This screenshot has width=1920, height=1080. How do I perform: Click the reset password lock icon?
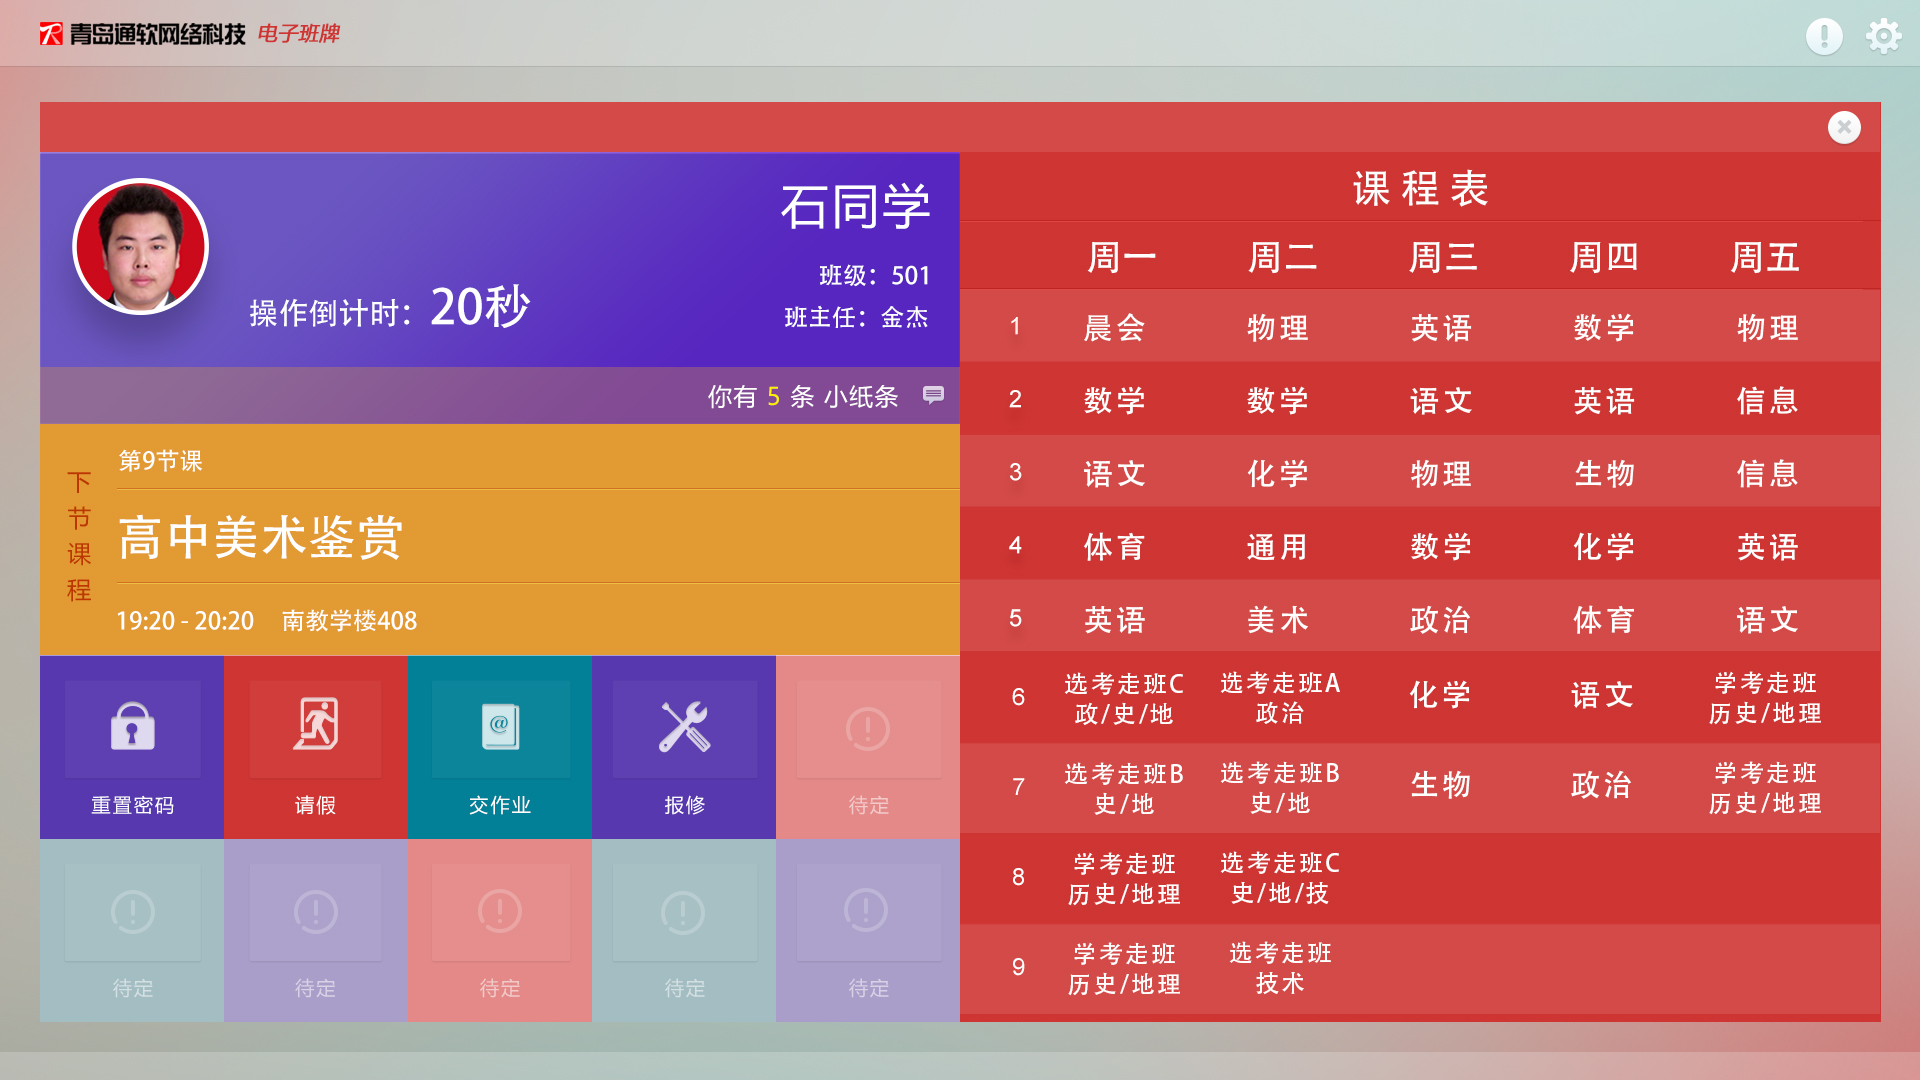[x=132, y=728]
